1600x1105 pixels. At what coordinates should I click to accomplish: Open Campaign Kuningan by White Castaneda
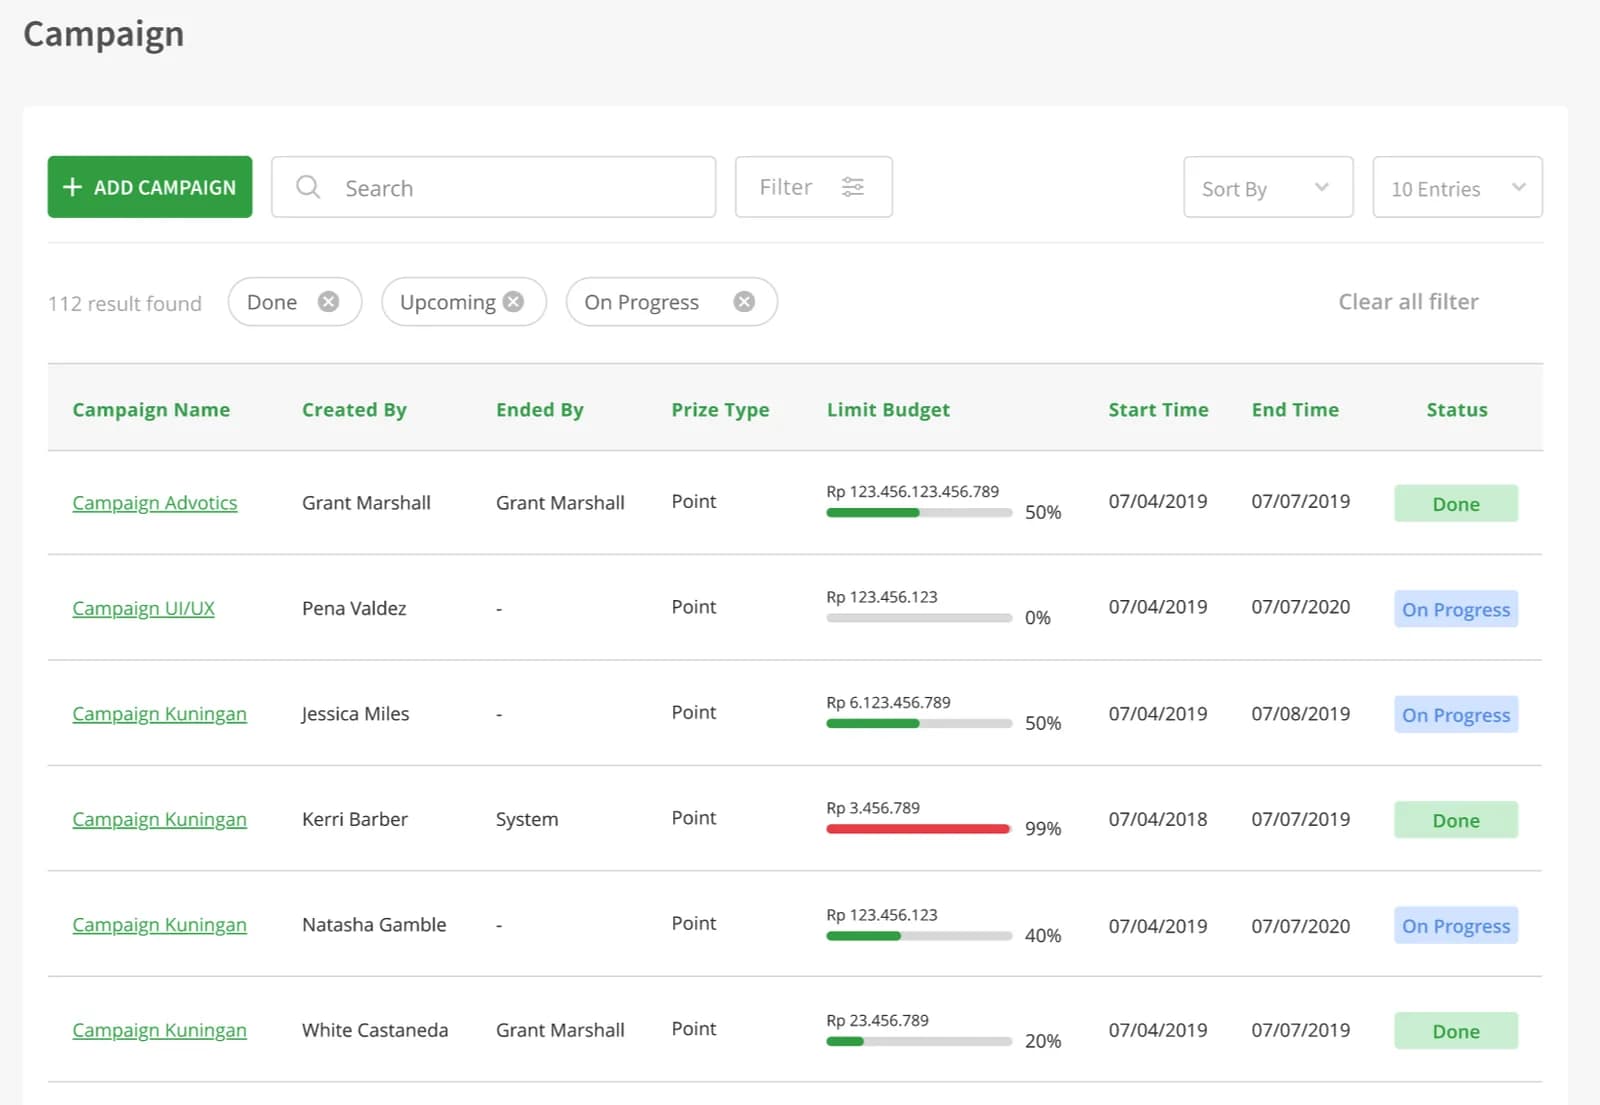[159, 1030]
